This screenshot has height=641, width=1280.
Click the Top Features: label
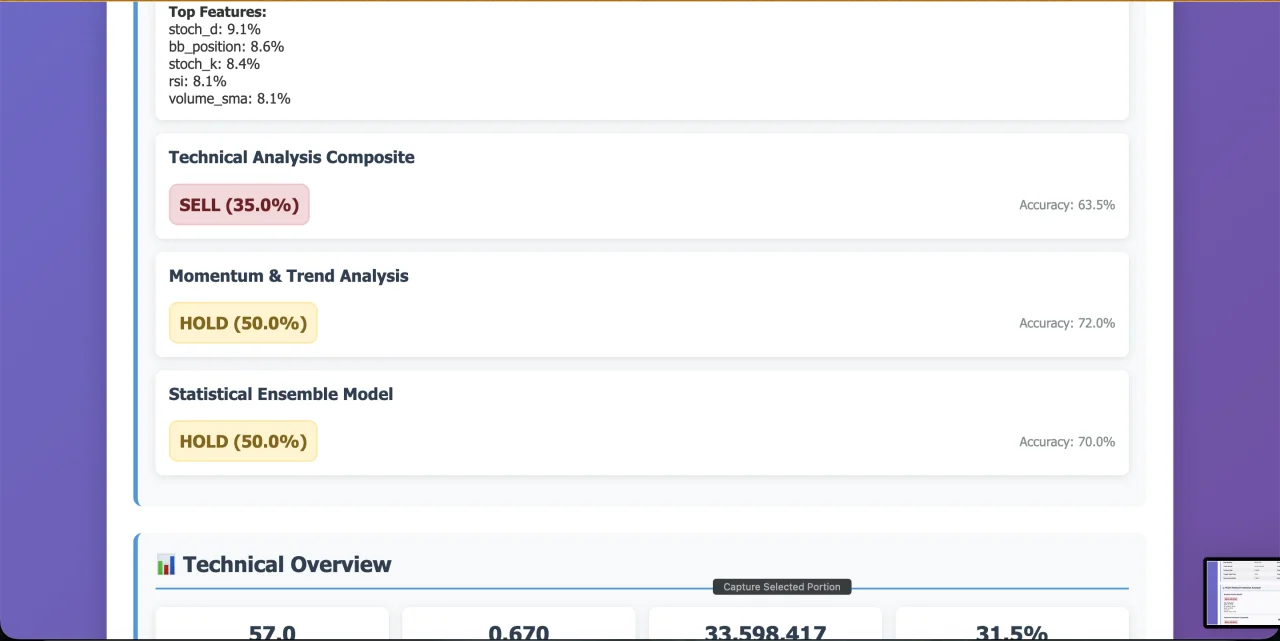pyautogui.click(x=217, y=12)
